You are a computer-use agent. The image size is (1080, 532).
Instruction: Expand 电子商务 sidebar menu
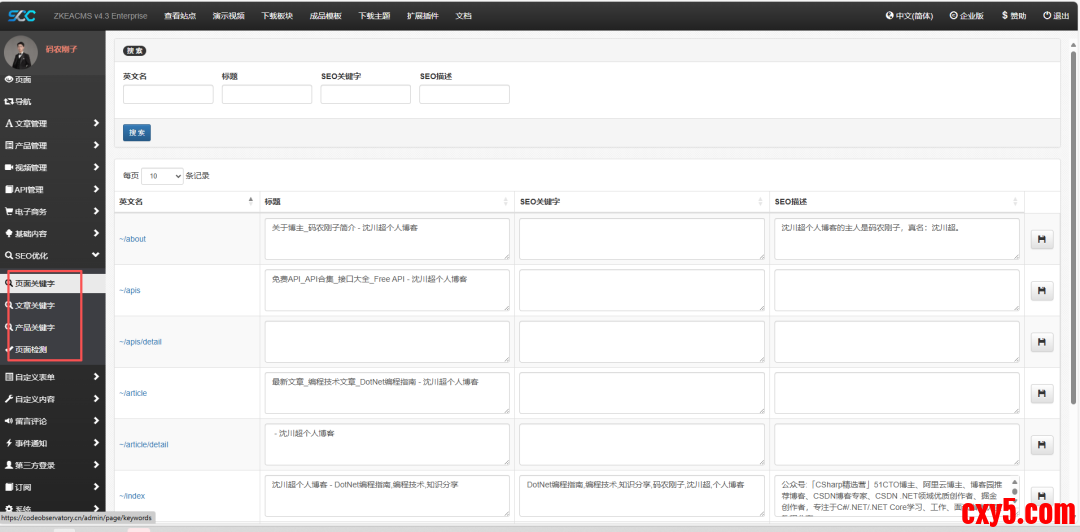tap(50, 212)
